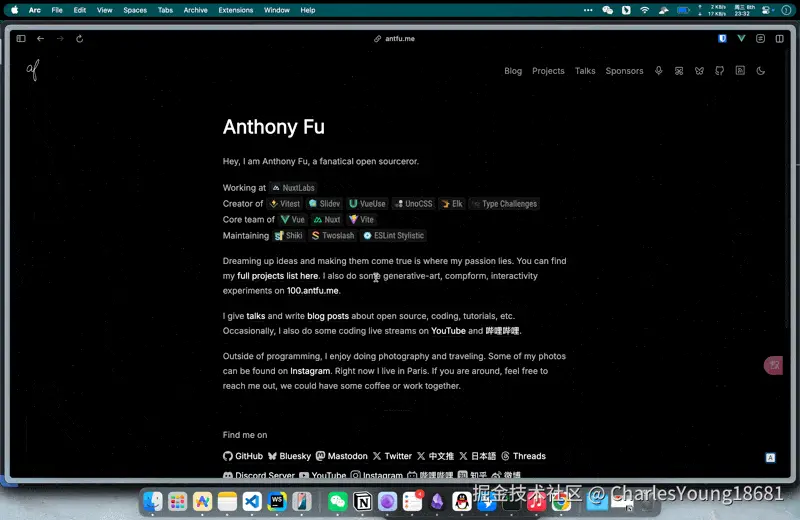Open Notion from the Dock
The height and width of the screenshot is (520, 800).
point(363,502)
